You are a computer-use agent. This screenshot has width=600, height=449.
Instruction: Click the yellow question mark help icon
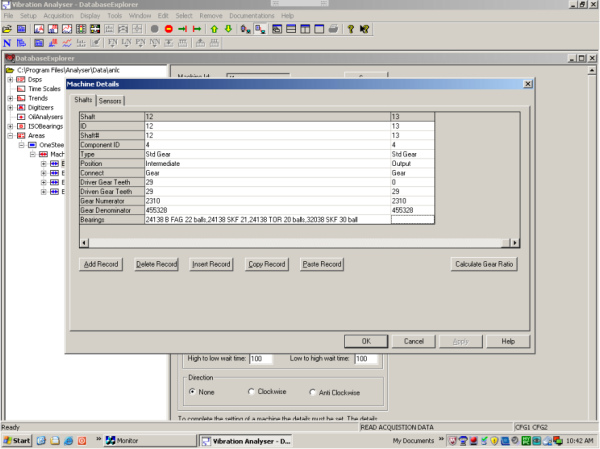(351, 29)
